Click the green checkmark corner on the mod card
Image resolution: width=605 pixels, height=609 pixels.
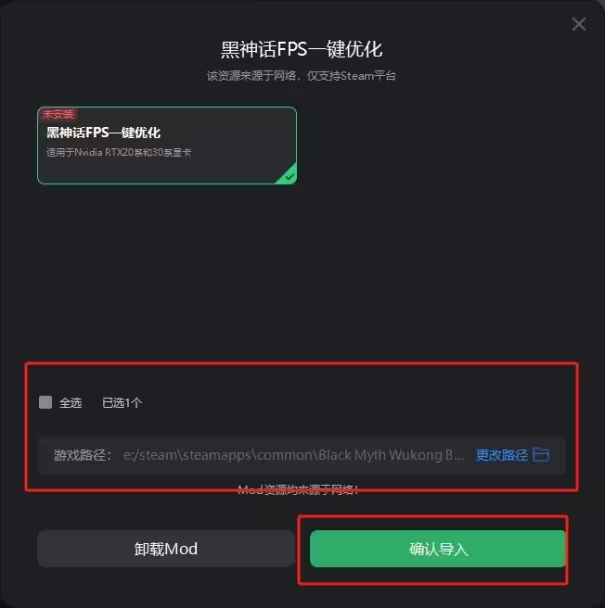[289, 176]
